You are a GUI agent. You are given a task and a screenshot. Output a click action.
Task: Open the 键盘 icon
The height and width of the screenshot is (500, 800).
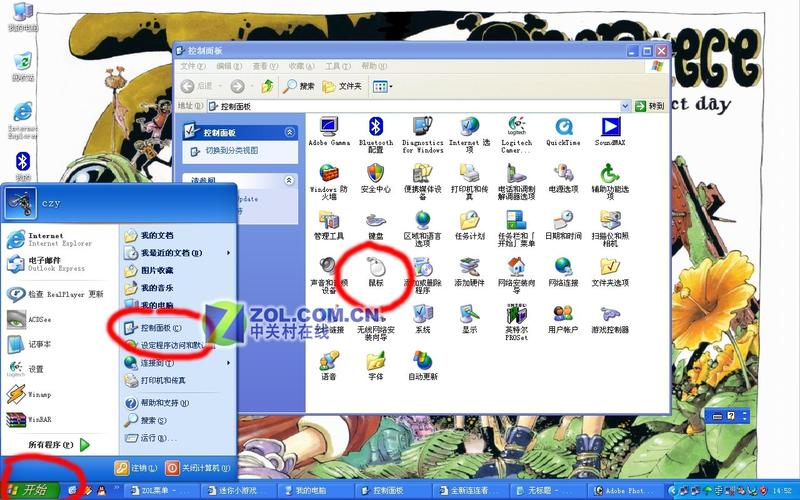click(376, 226)
